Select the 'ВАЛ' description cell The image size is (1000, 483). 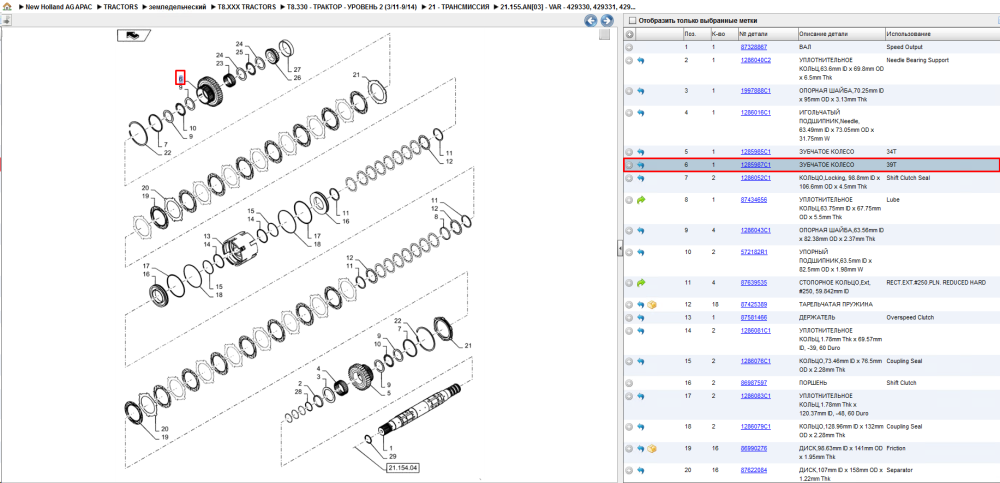[x=805, y=47]
